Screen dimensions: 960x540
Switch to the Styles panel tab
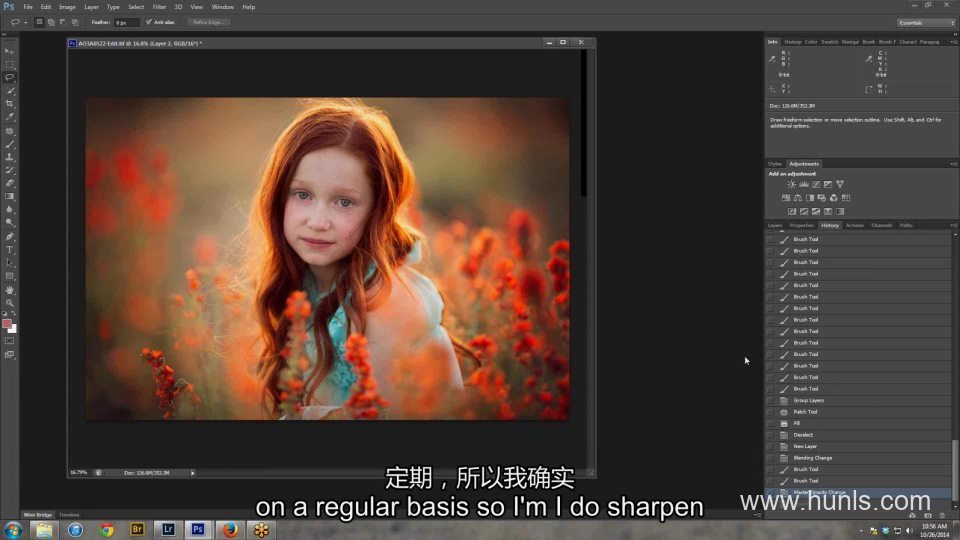[x=775, y=164]
